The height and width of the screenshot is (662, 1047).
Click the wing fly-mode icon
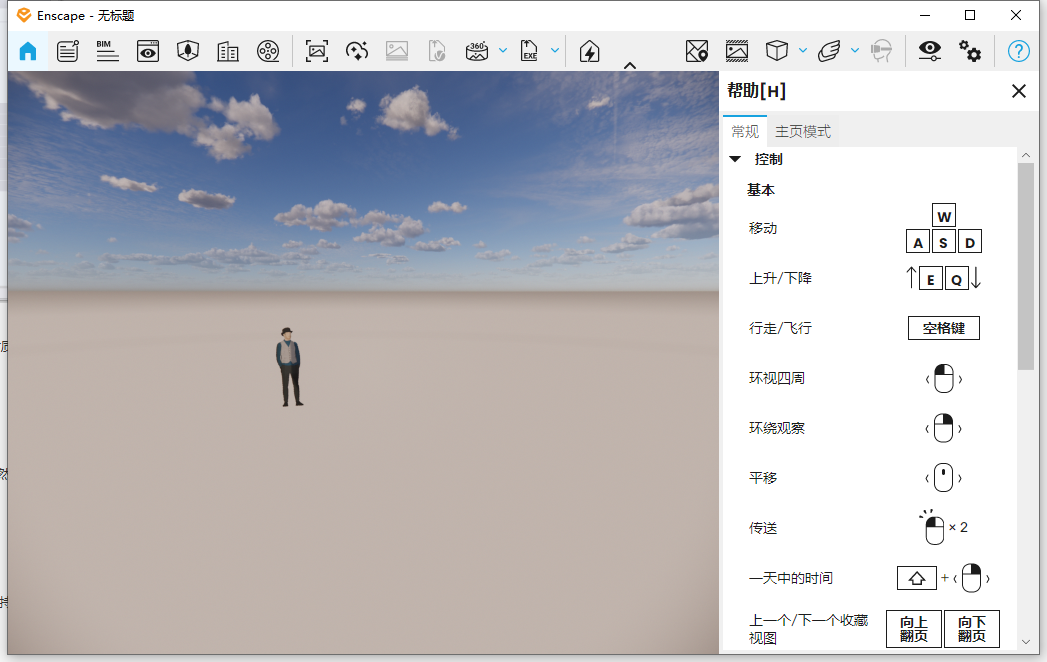click(829, 51)
